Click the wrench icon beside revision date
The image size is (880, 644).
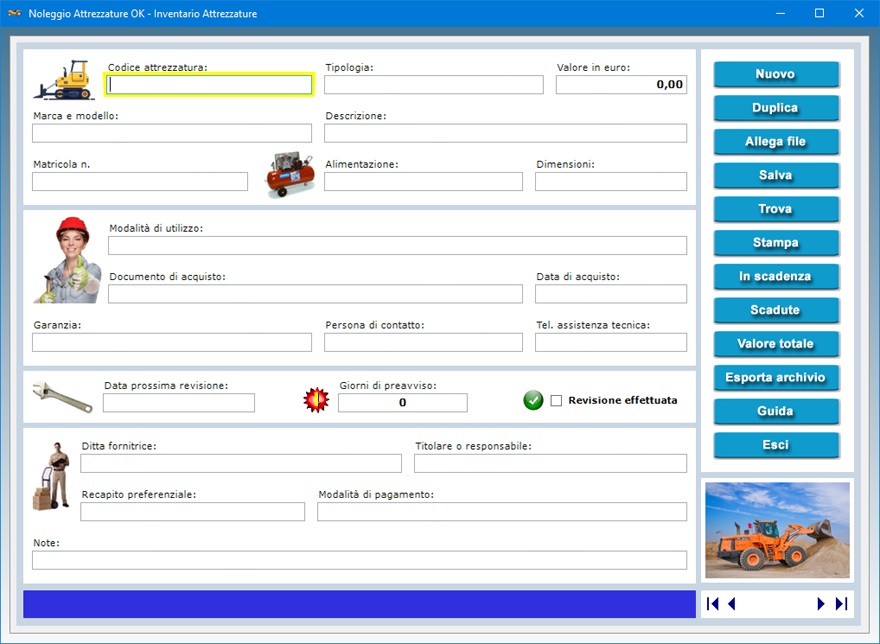click(62, 396)
